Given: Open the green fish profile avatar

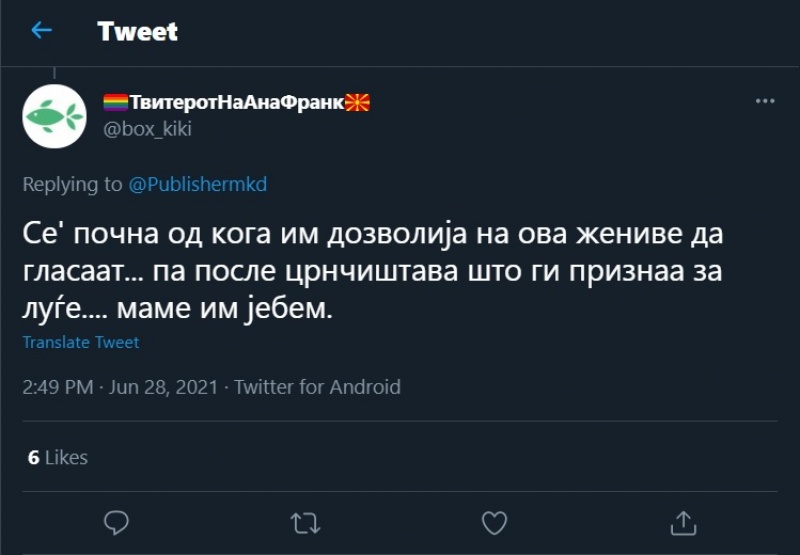Looking at the screenshot, I should coord(54,116).
